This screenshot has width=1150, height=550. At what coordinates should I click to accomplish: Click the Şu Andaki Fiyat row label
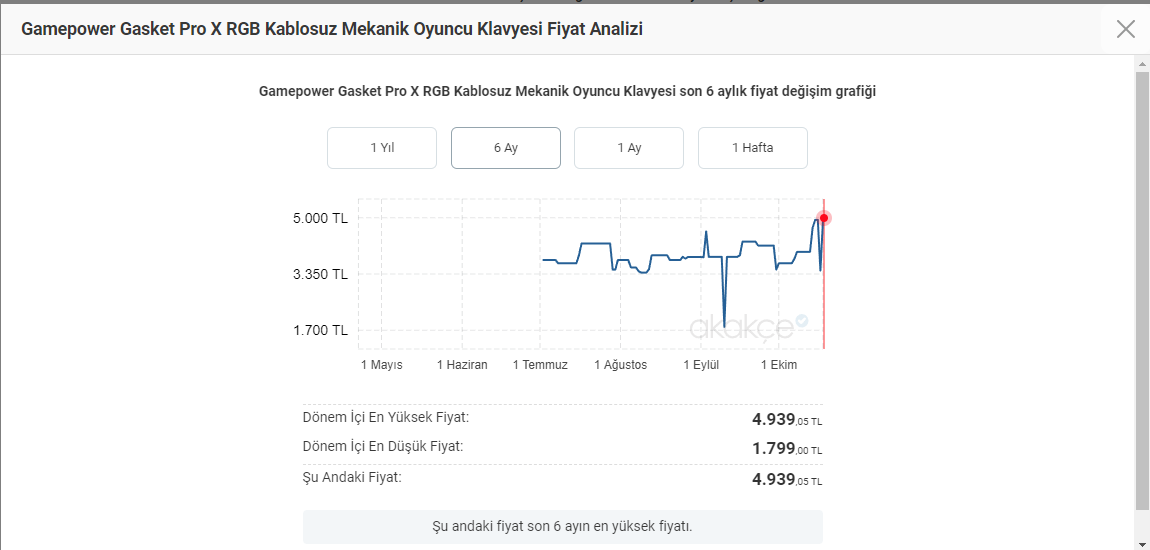coord(352,478)
